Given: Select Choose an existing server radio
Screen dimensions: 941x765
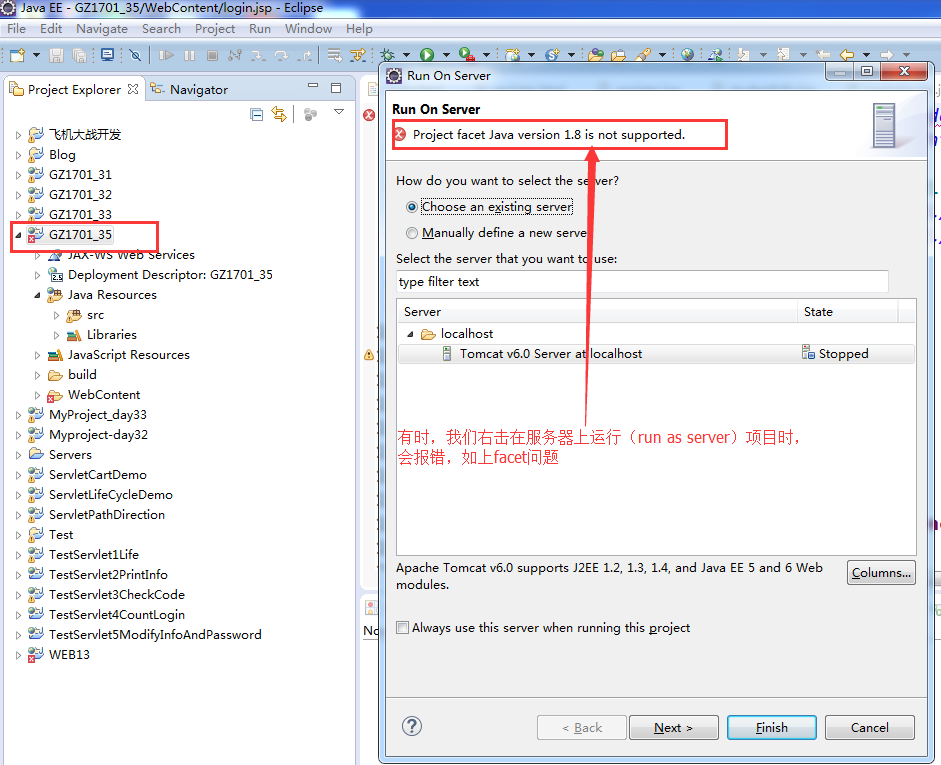Looking at the screenshot, I should 412,207.
